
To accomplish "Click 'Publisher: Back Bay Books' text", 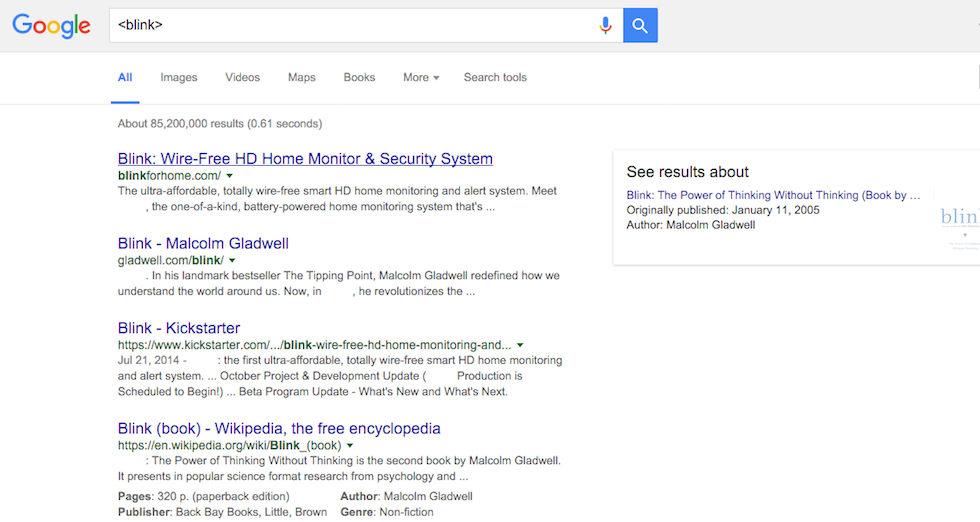I will click(x=222, y=512).
